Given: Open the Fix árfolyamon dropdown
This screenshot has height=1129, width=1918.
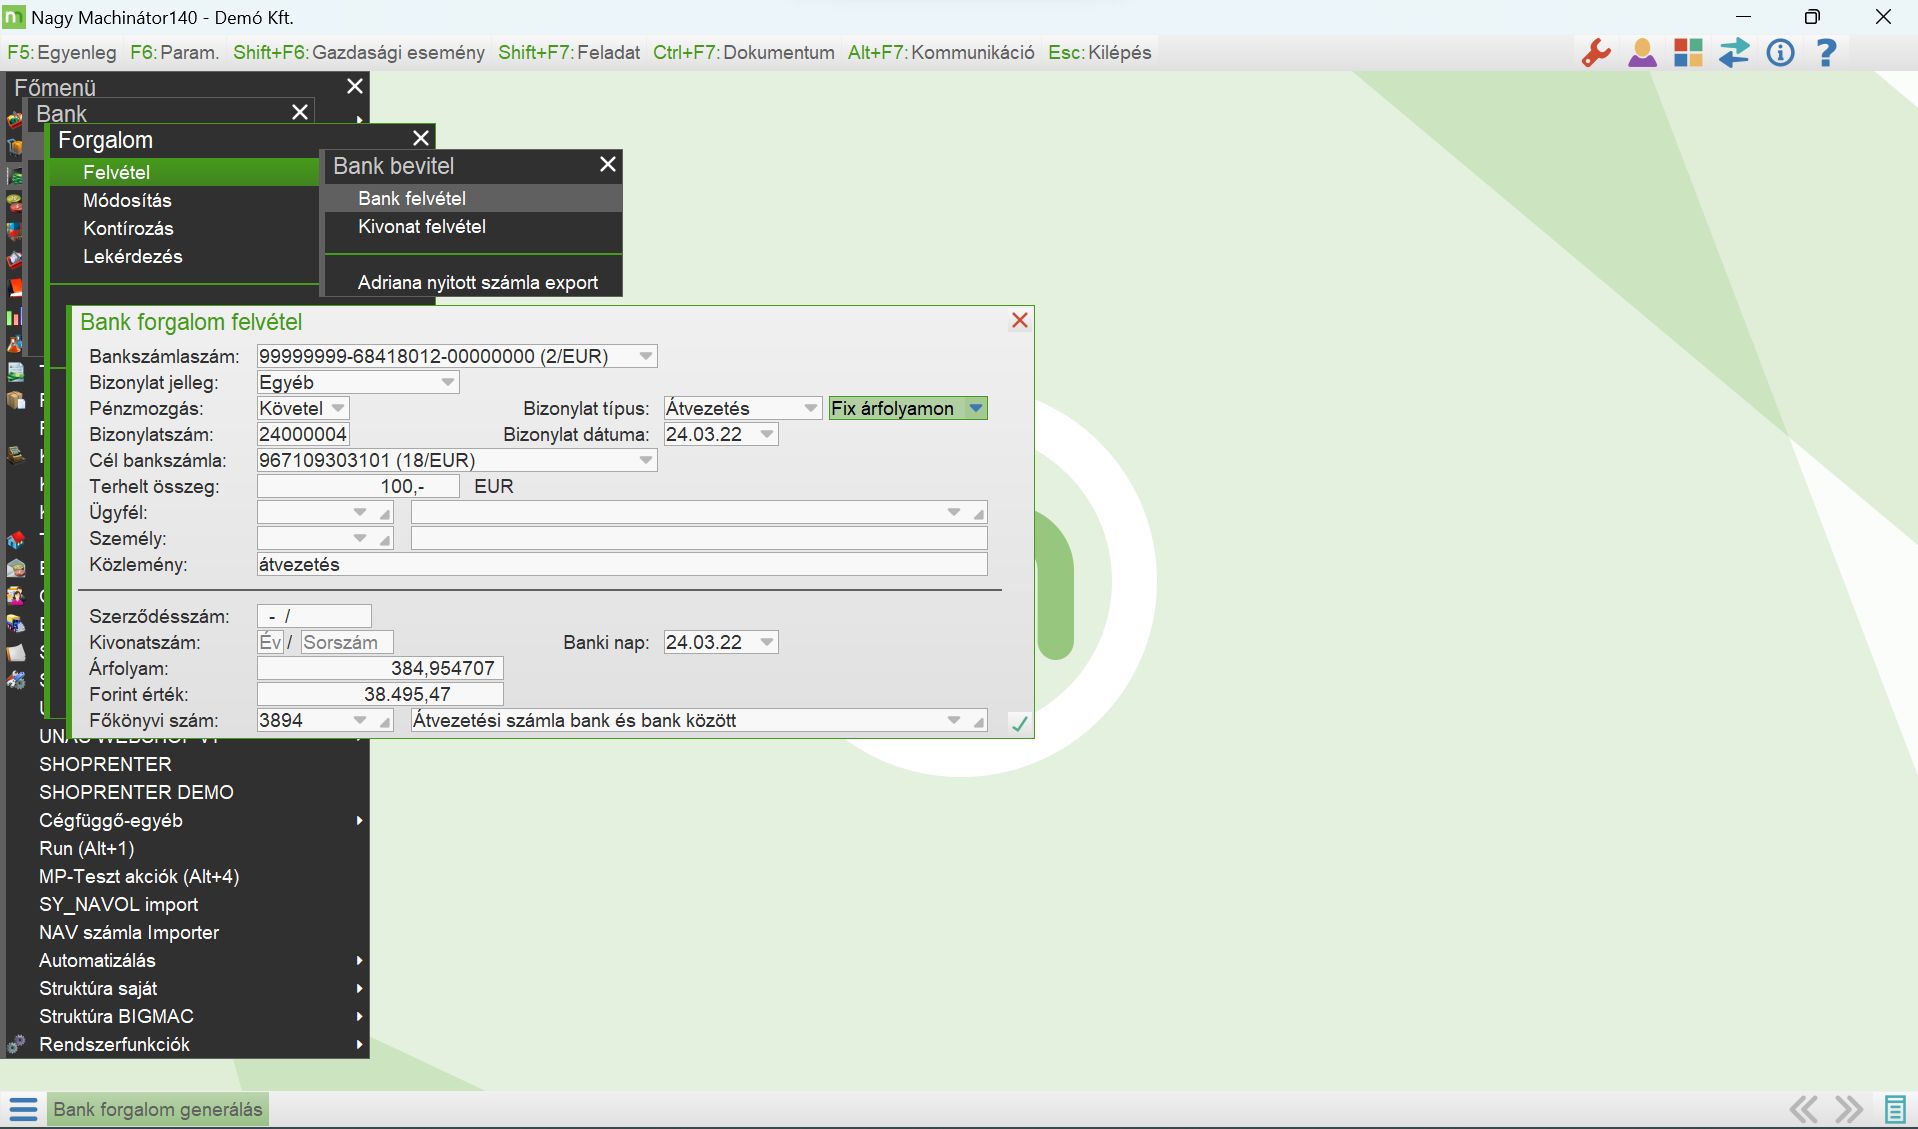Looking at the screenshot, I should pyautogui.click(x=976, y=408).
